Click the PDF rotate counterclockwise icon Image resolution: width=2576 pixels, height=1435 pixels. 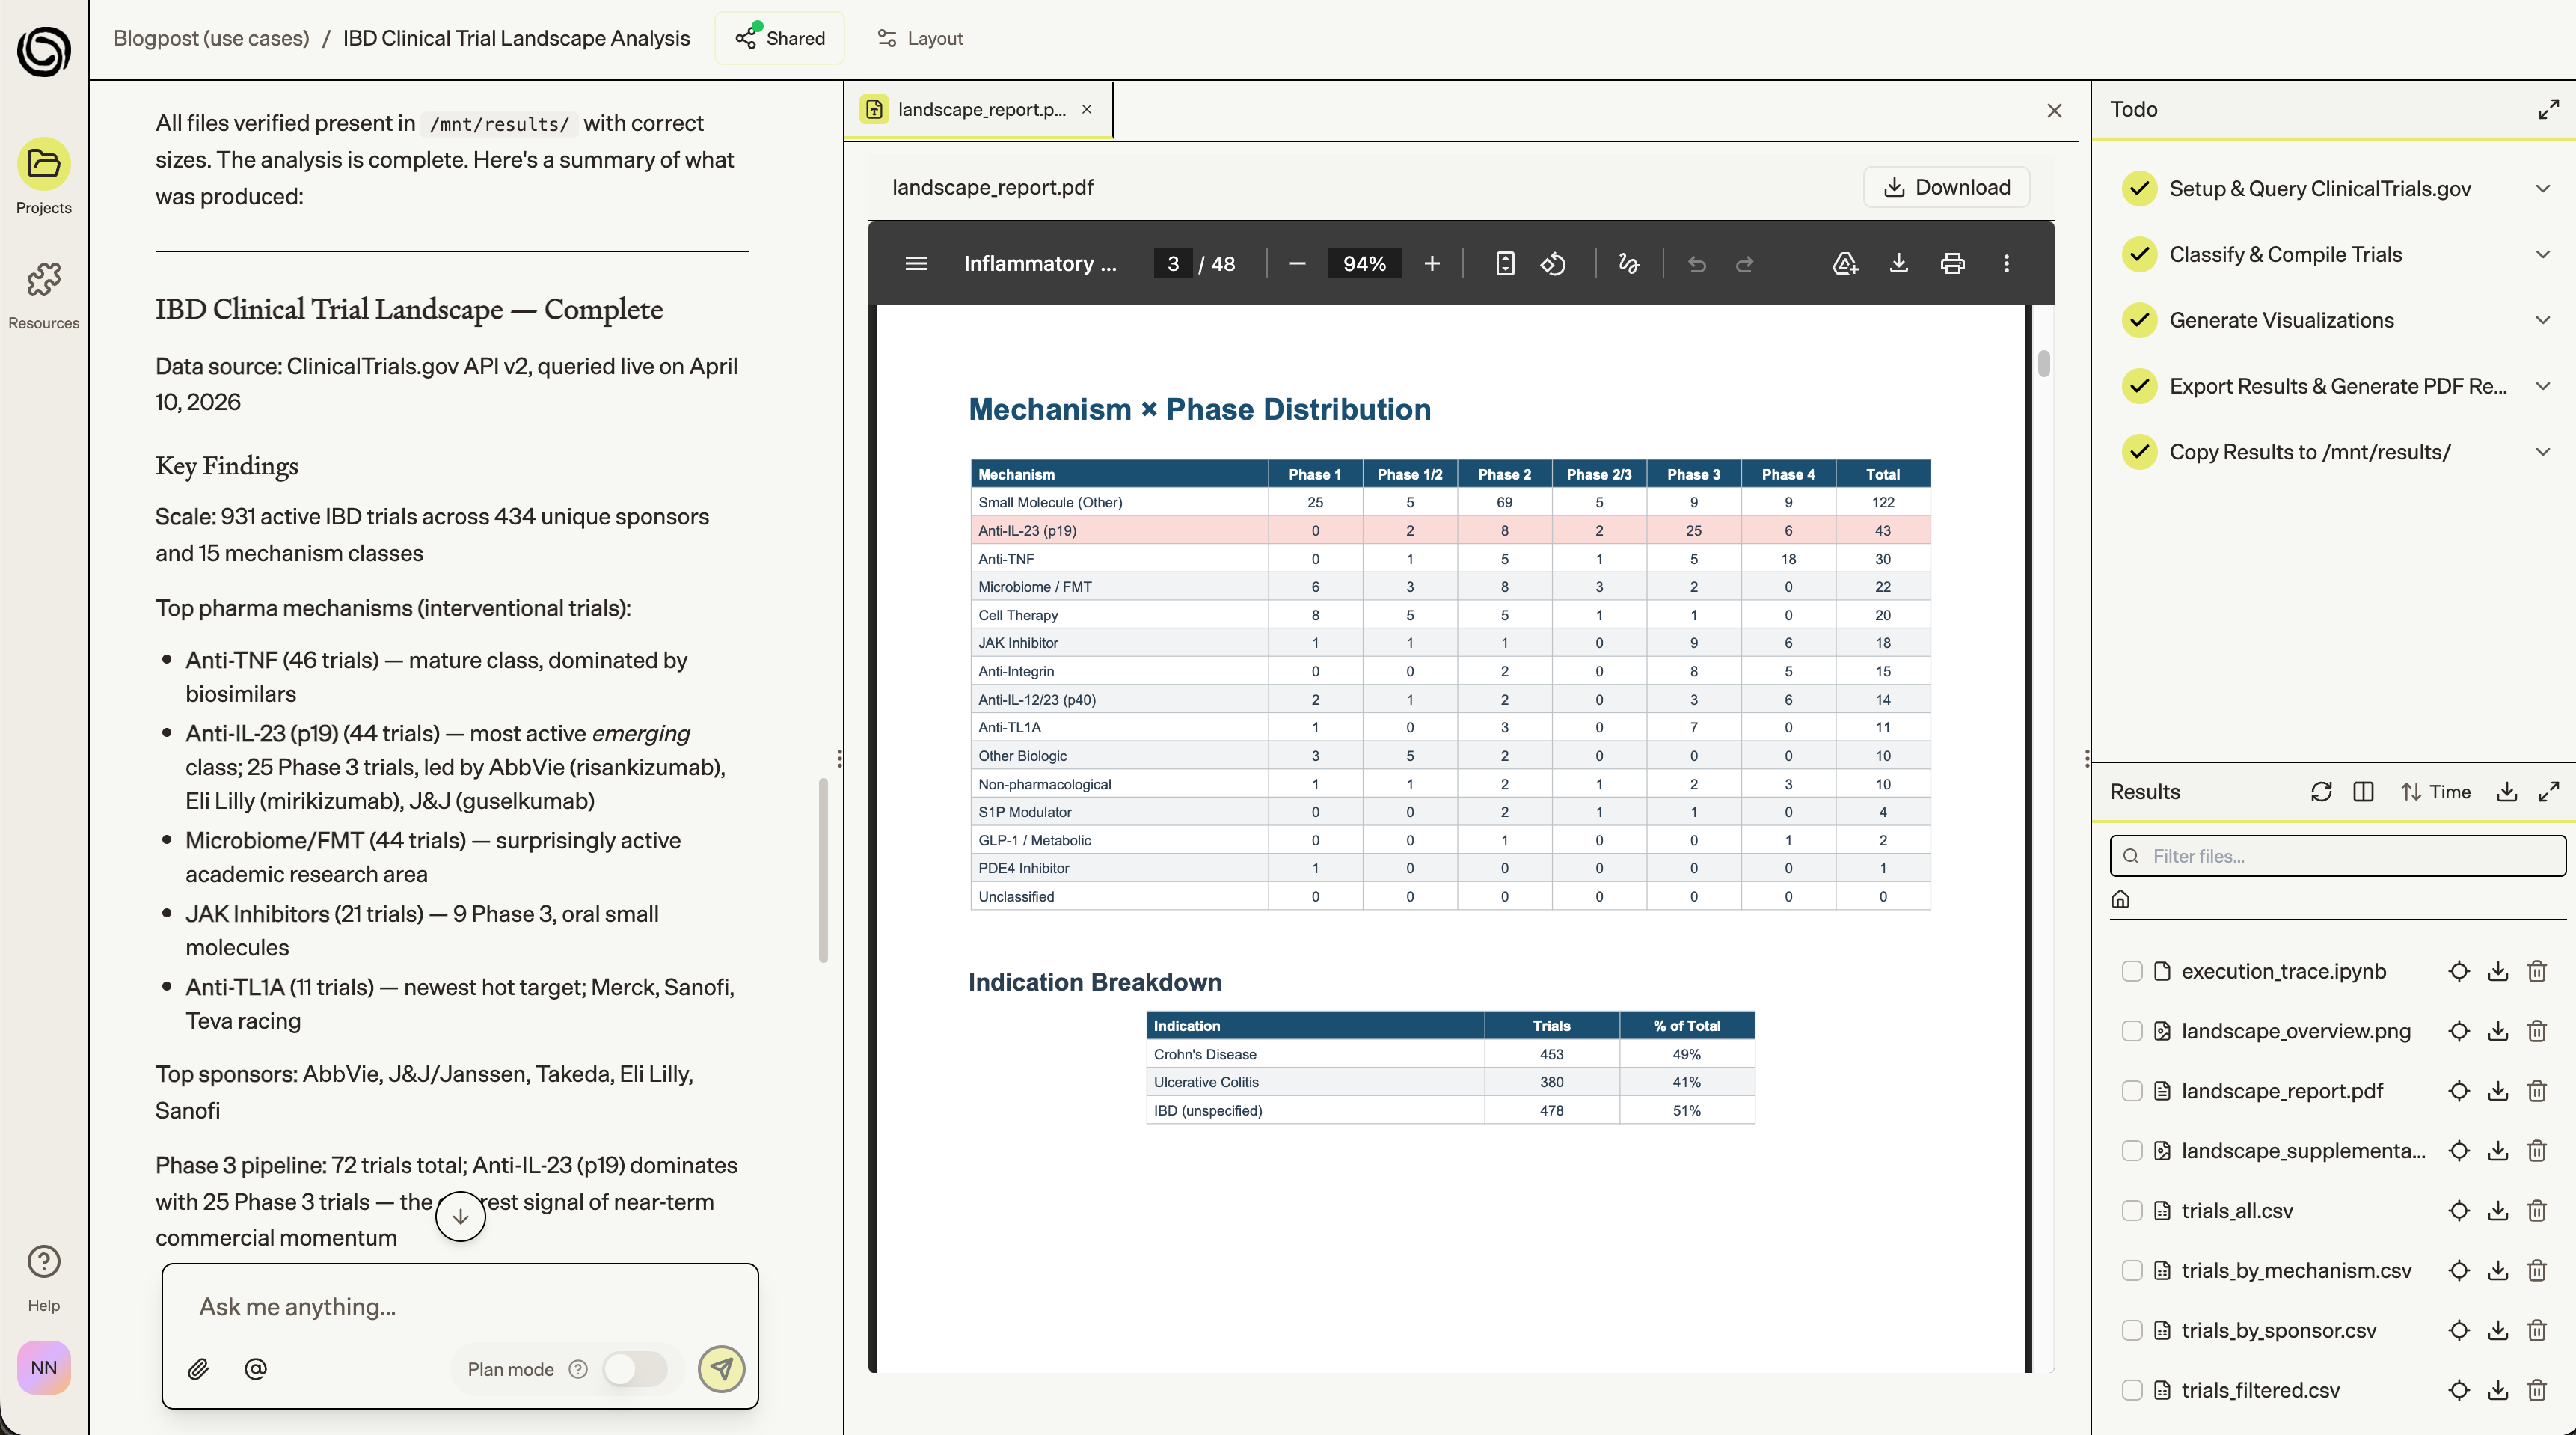[1553, 264]
